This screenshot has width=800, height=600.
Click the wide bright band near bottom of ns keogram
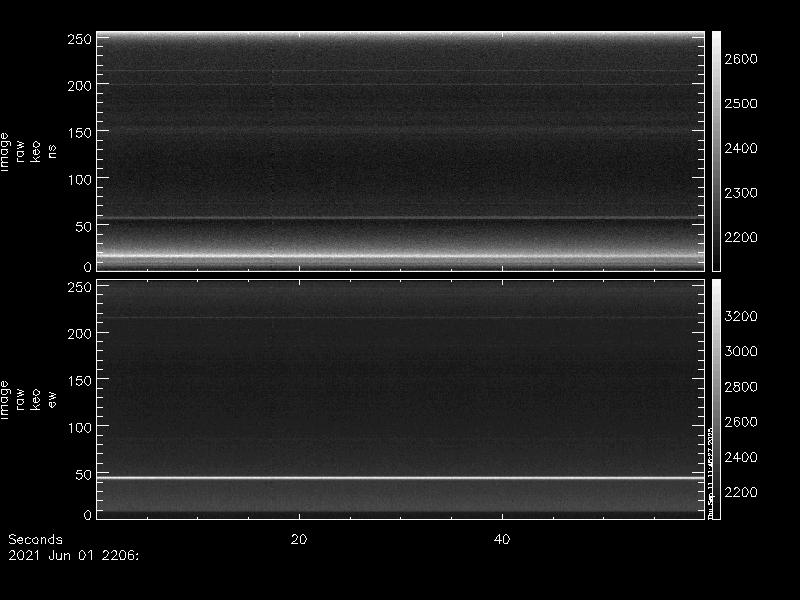click(x=400, y=256)
